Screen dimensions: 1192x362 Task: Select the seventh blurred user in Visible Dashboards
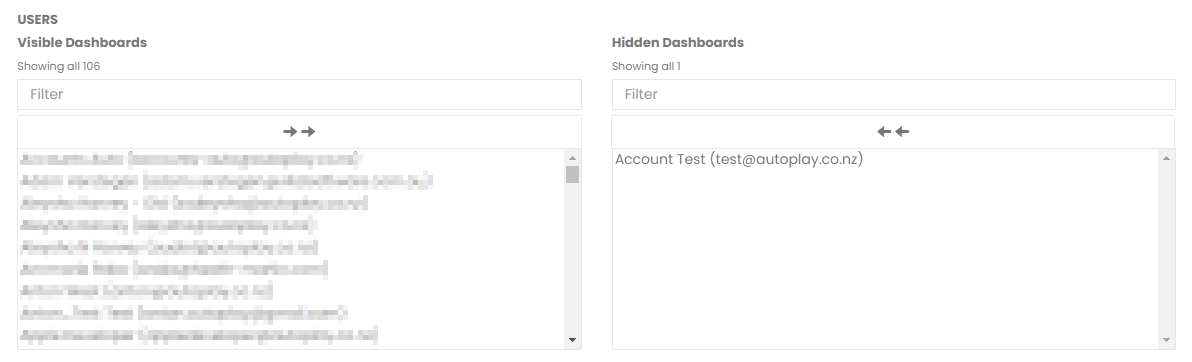[146, 291]
